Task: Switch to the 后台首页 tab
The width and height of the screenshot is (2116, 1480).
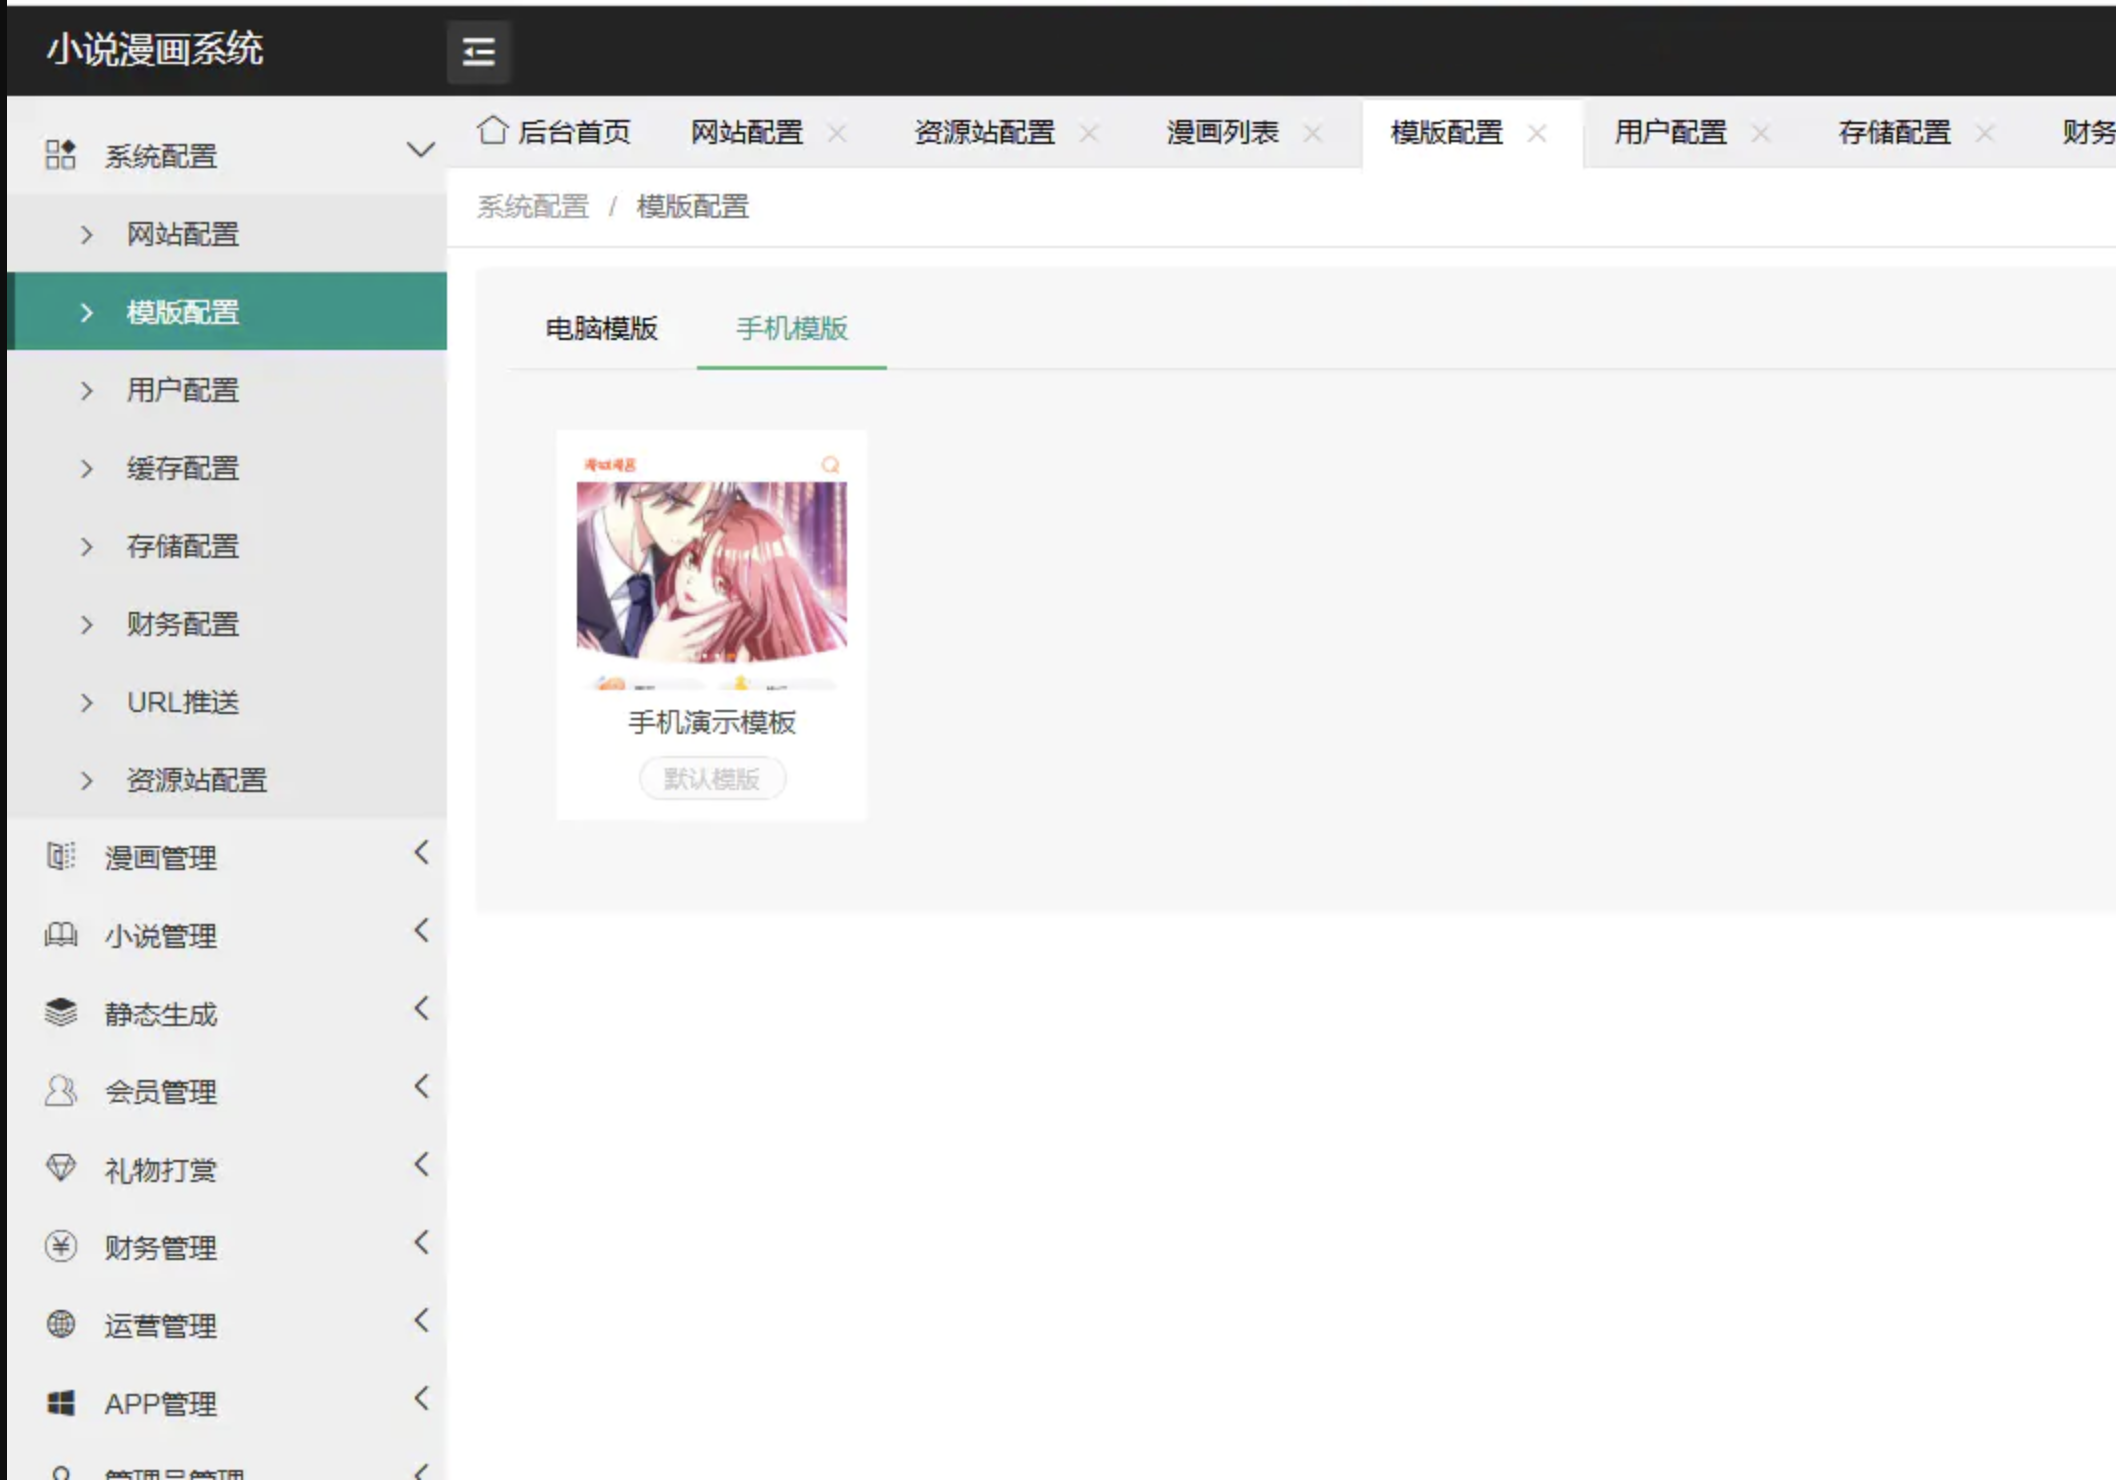Action: (x=555, y=132)
